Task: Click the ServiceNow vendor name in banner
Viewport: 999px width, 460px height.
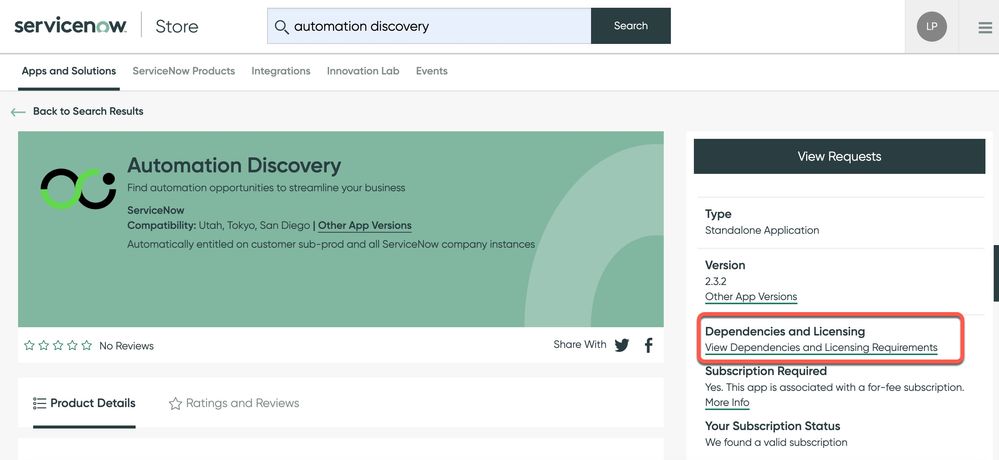Action: (155, 210)
